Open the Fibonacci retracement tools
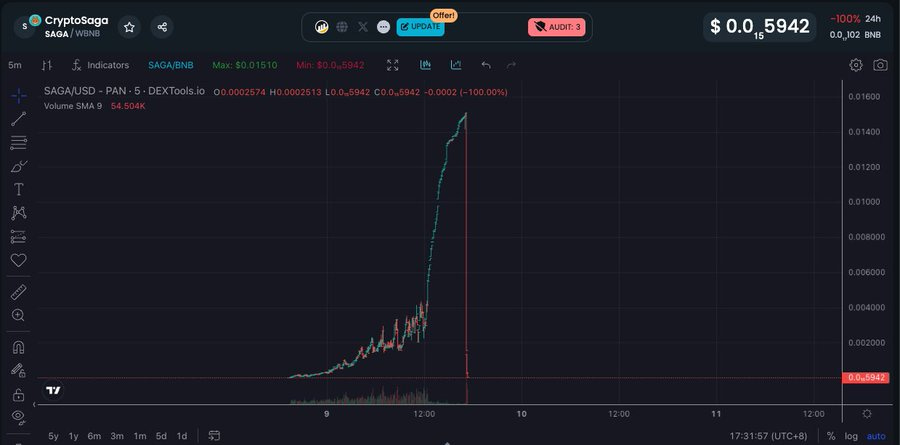The height and width of the screenshot is (445, 900). [x=18, y=142]
